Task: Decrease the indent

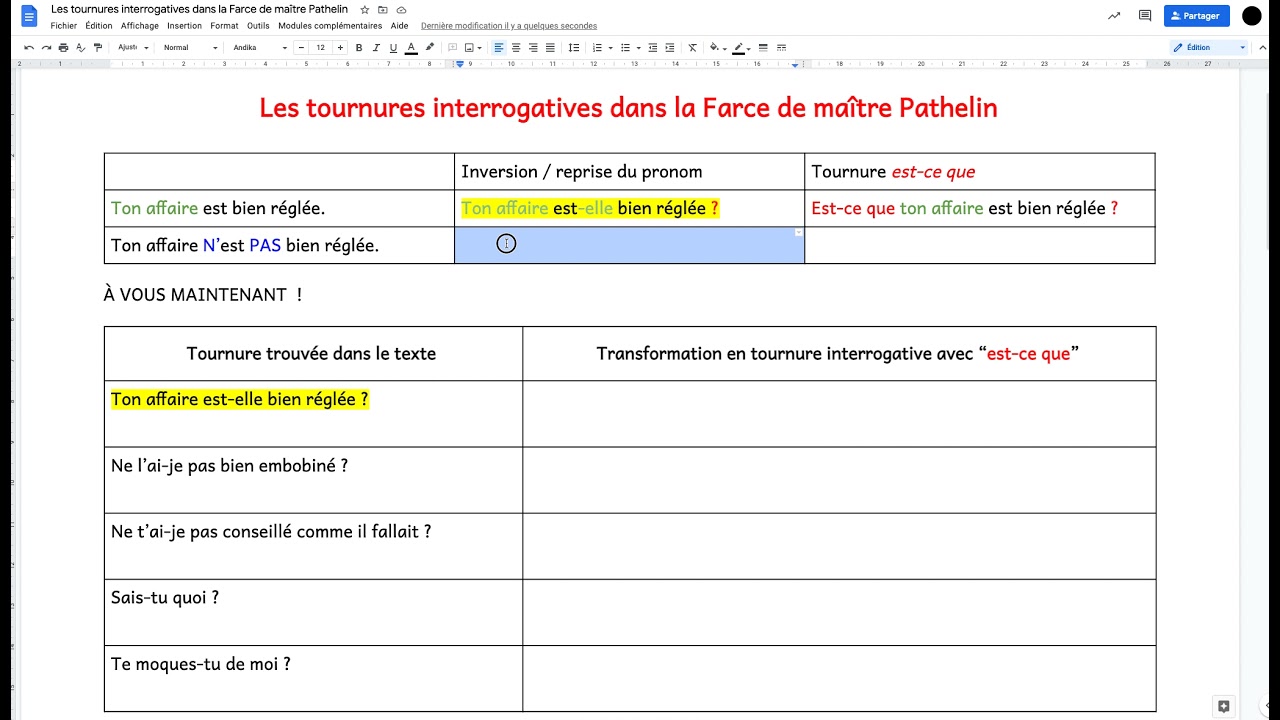Action: [x=653, y=47]
